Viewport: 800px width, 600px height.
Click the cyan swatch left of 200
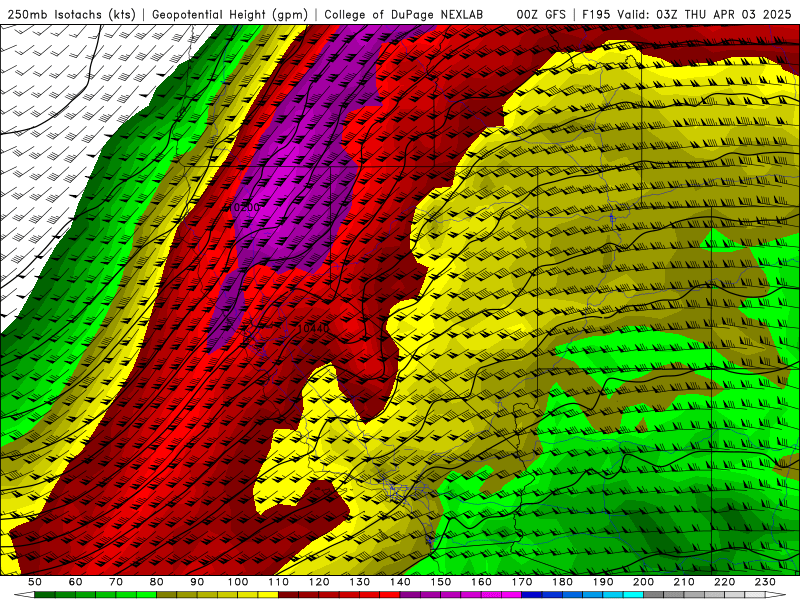pos(634,595)
